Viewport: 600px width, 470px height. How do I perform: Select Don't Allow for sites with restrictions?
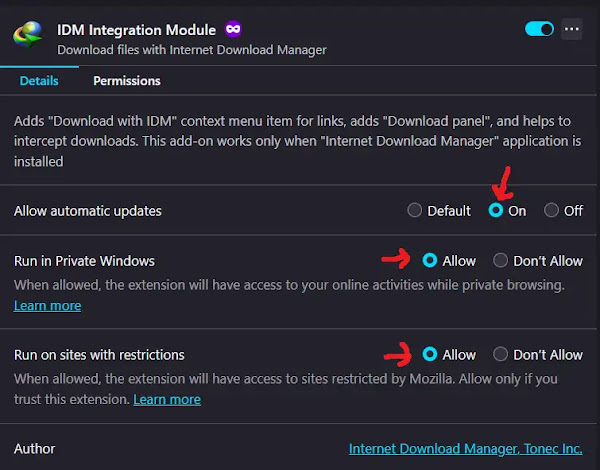click(501, 354)
